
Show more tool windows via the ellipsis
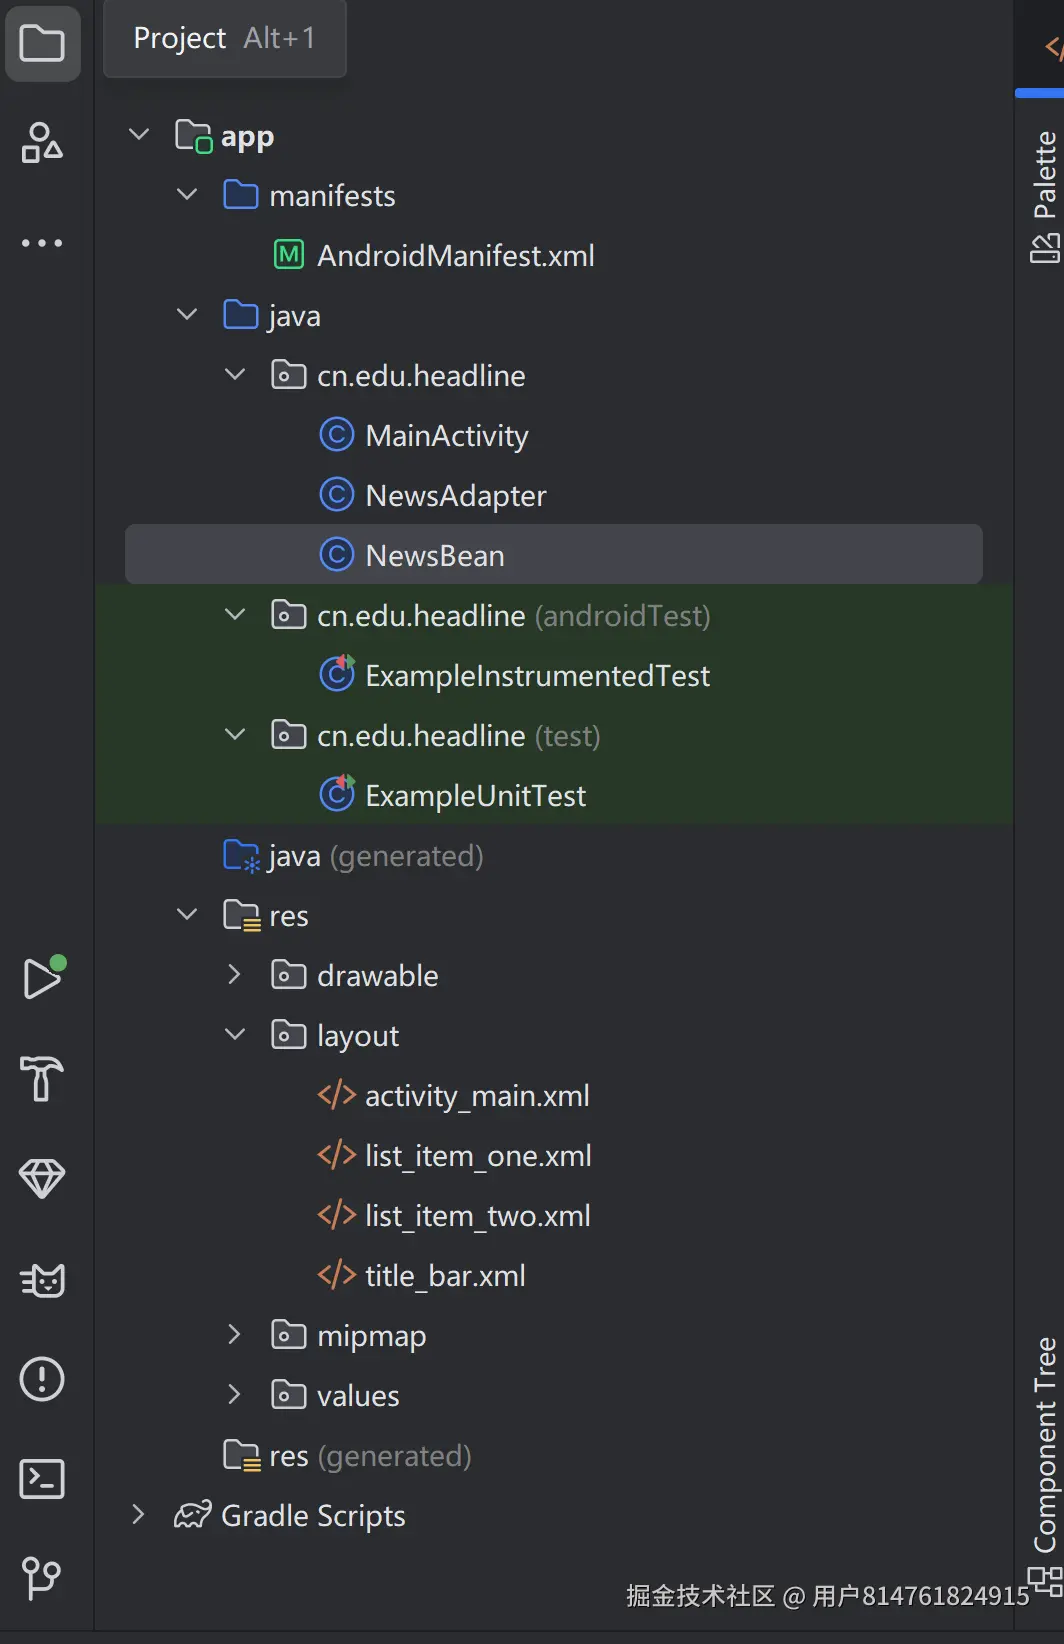pos(42,243)
